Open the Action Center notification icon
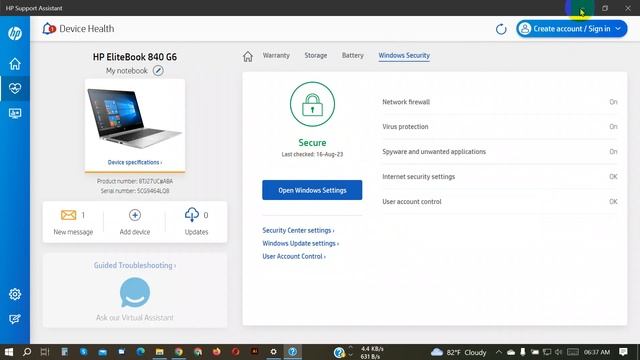The height and width of the screenshot is (360, 640). [x=623, y=352]
